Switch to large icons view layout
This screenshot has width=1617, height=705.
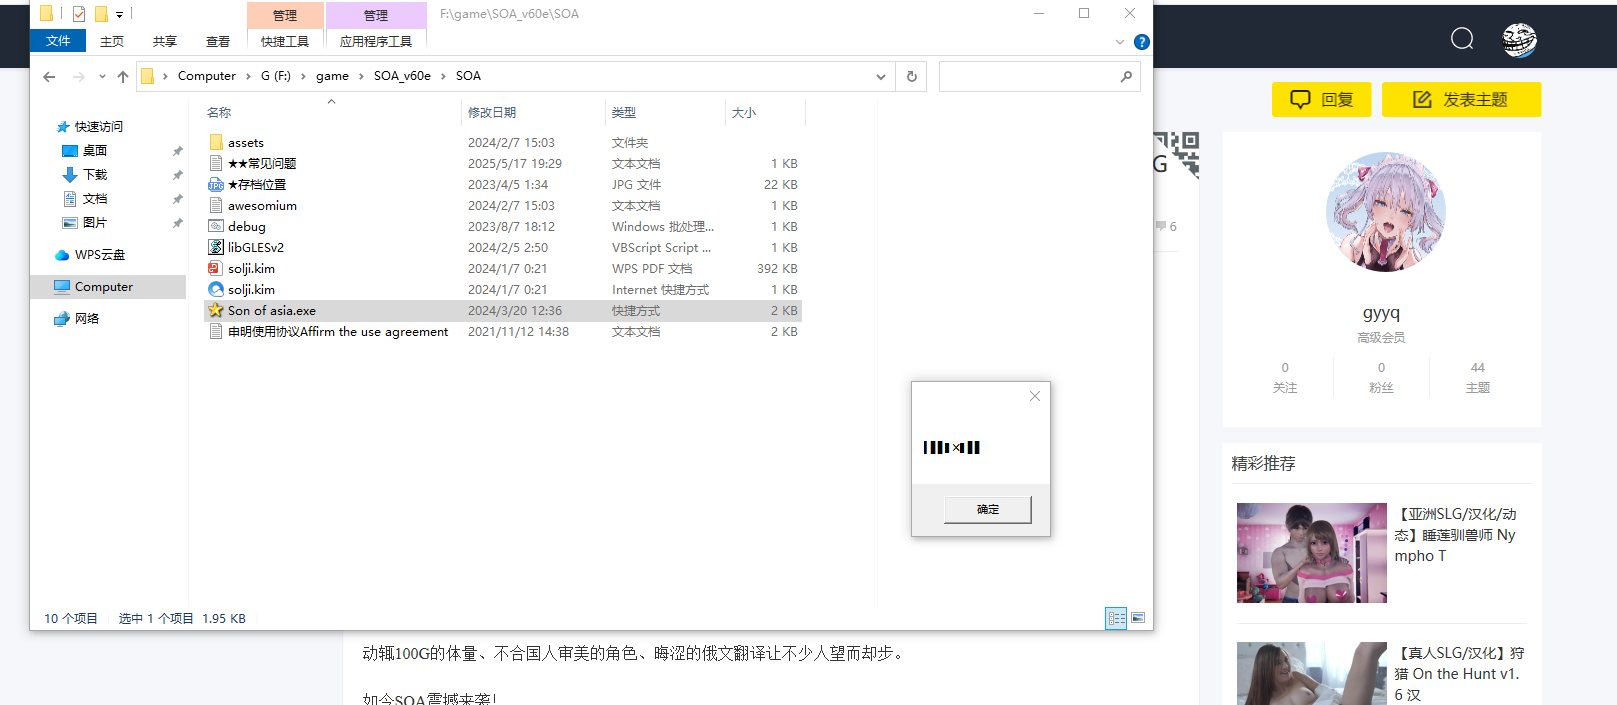[x=1138, y=618]
